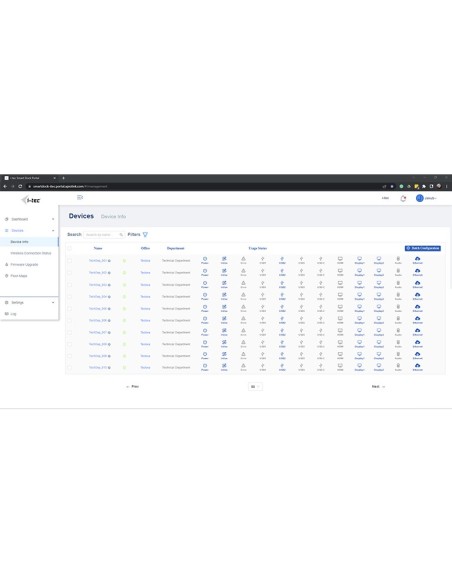Click the Power icon in the TechDep_001 row
Screen dimensions: 452x584
[x=205, y=258]
